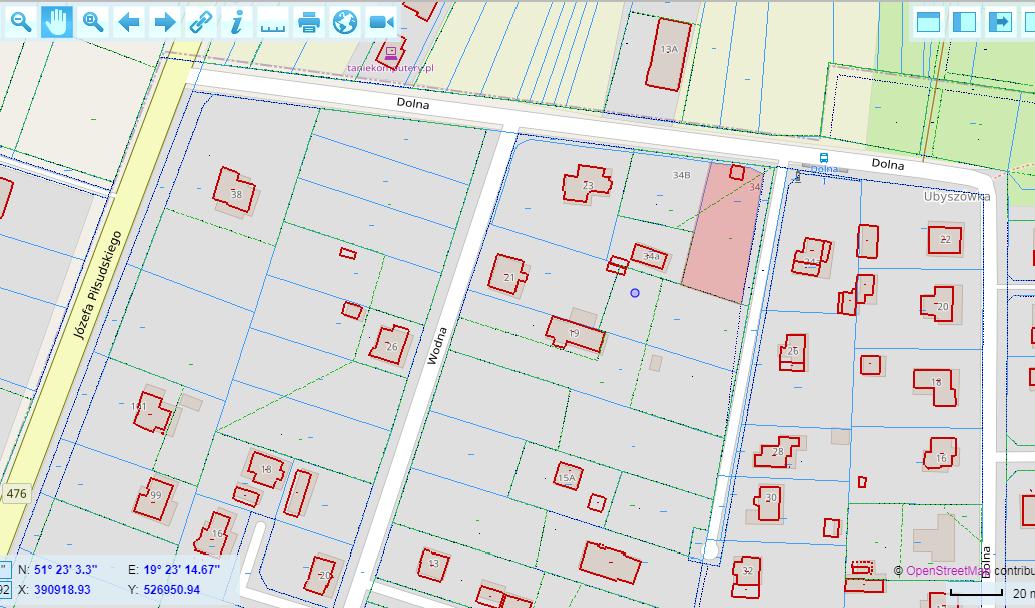1035x608 pixels.
Task: Click the Wodna street label
Action: pos(437,346)
